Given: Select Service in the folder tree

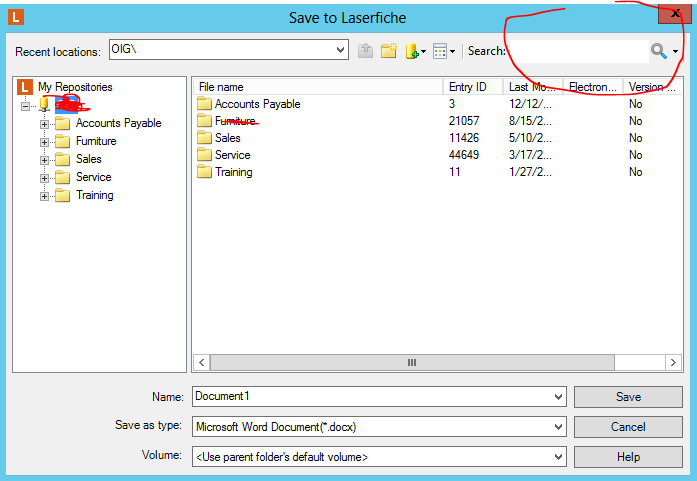Looking at the screenshot, I should coord(94,177).
